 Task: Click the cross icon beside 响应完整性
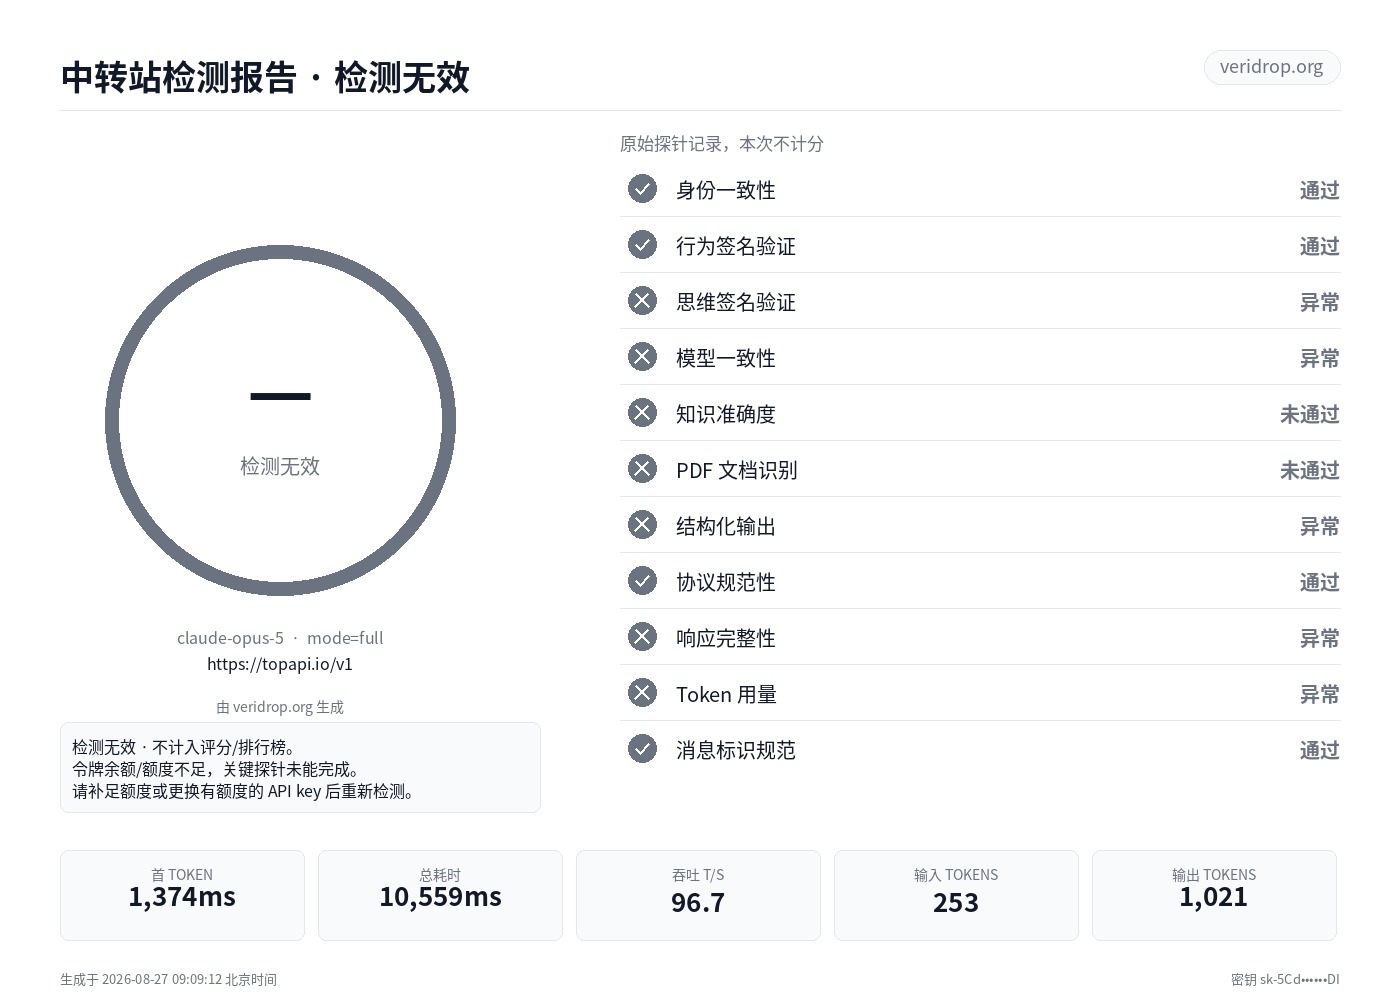tap(642, 637)
